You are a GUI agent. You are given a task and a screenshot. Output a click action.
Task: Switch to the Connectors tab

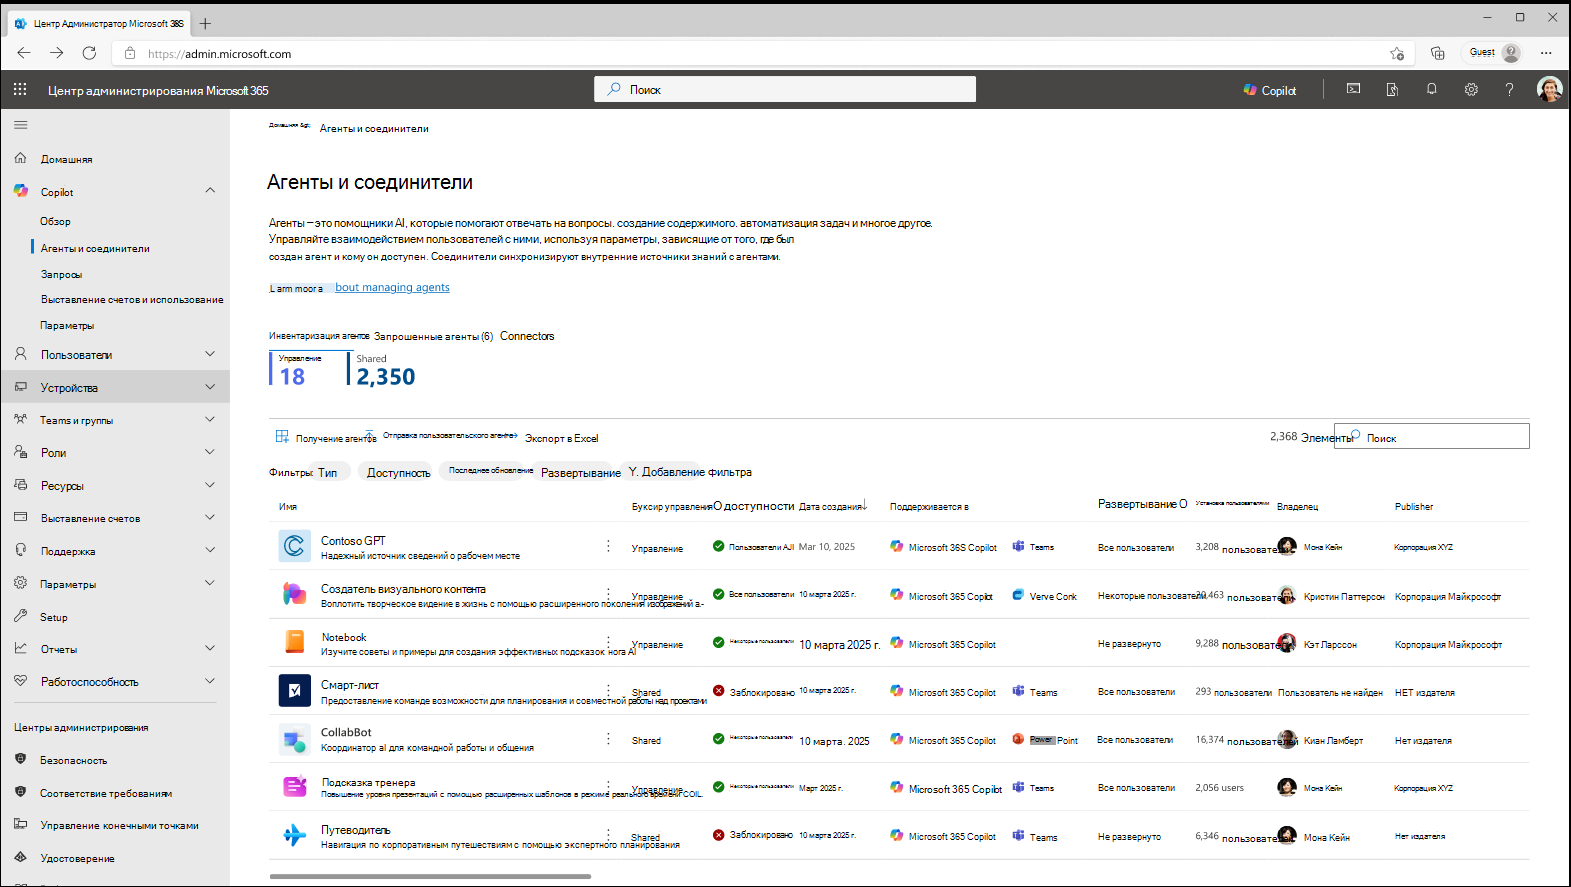[x=527, y=336]
